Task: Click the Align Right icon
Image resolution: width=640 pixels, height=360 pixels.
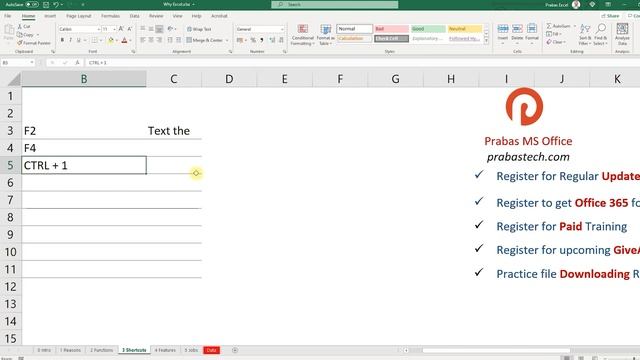Action: (160, 40)
